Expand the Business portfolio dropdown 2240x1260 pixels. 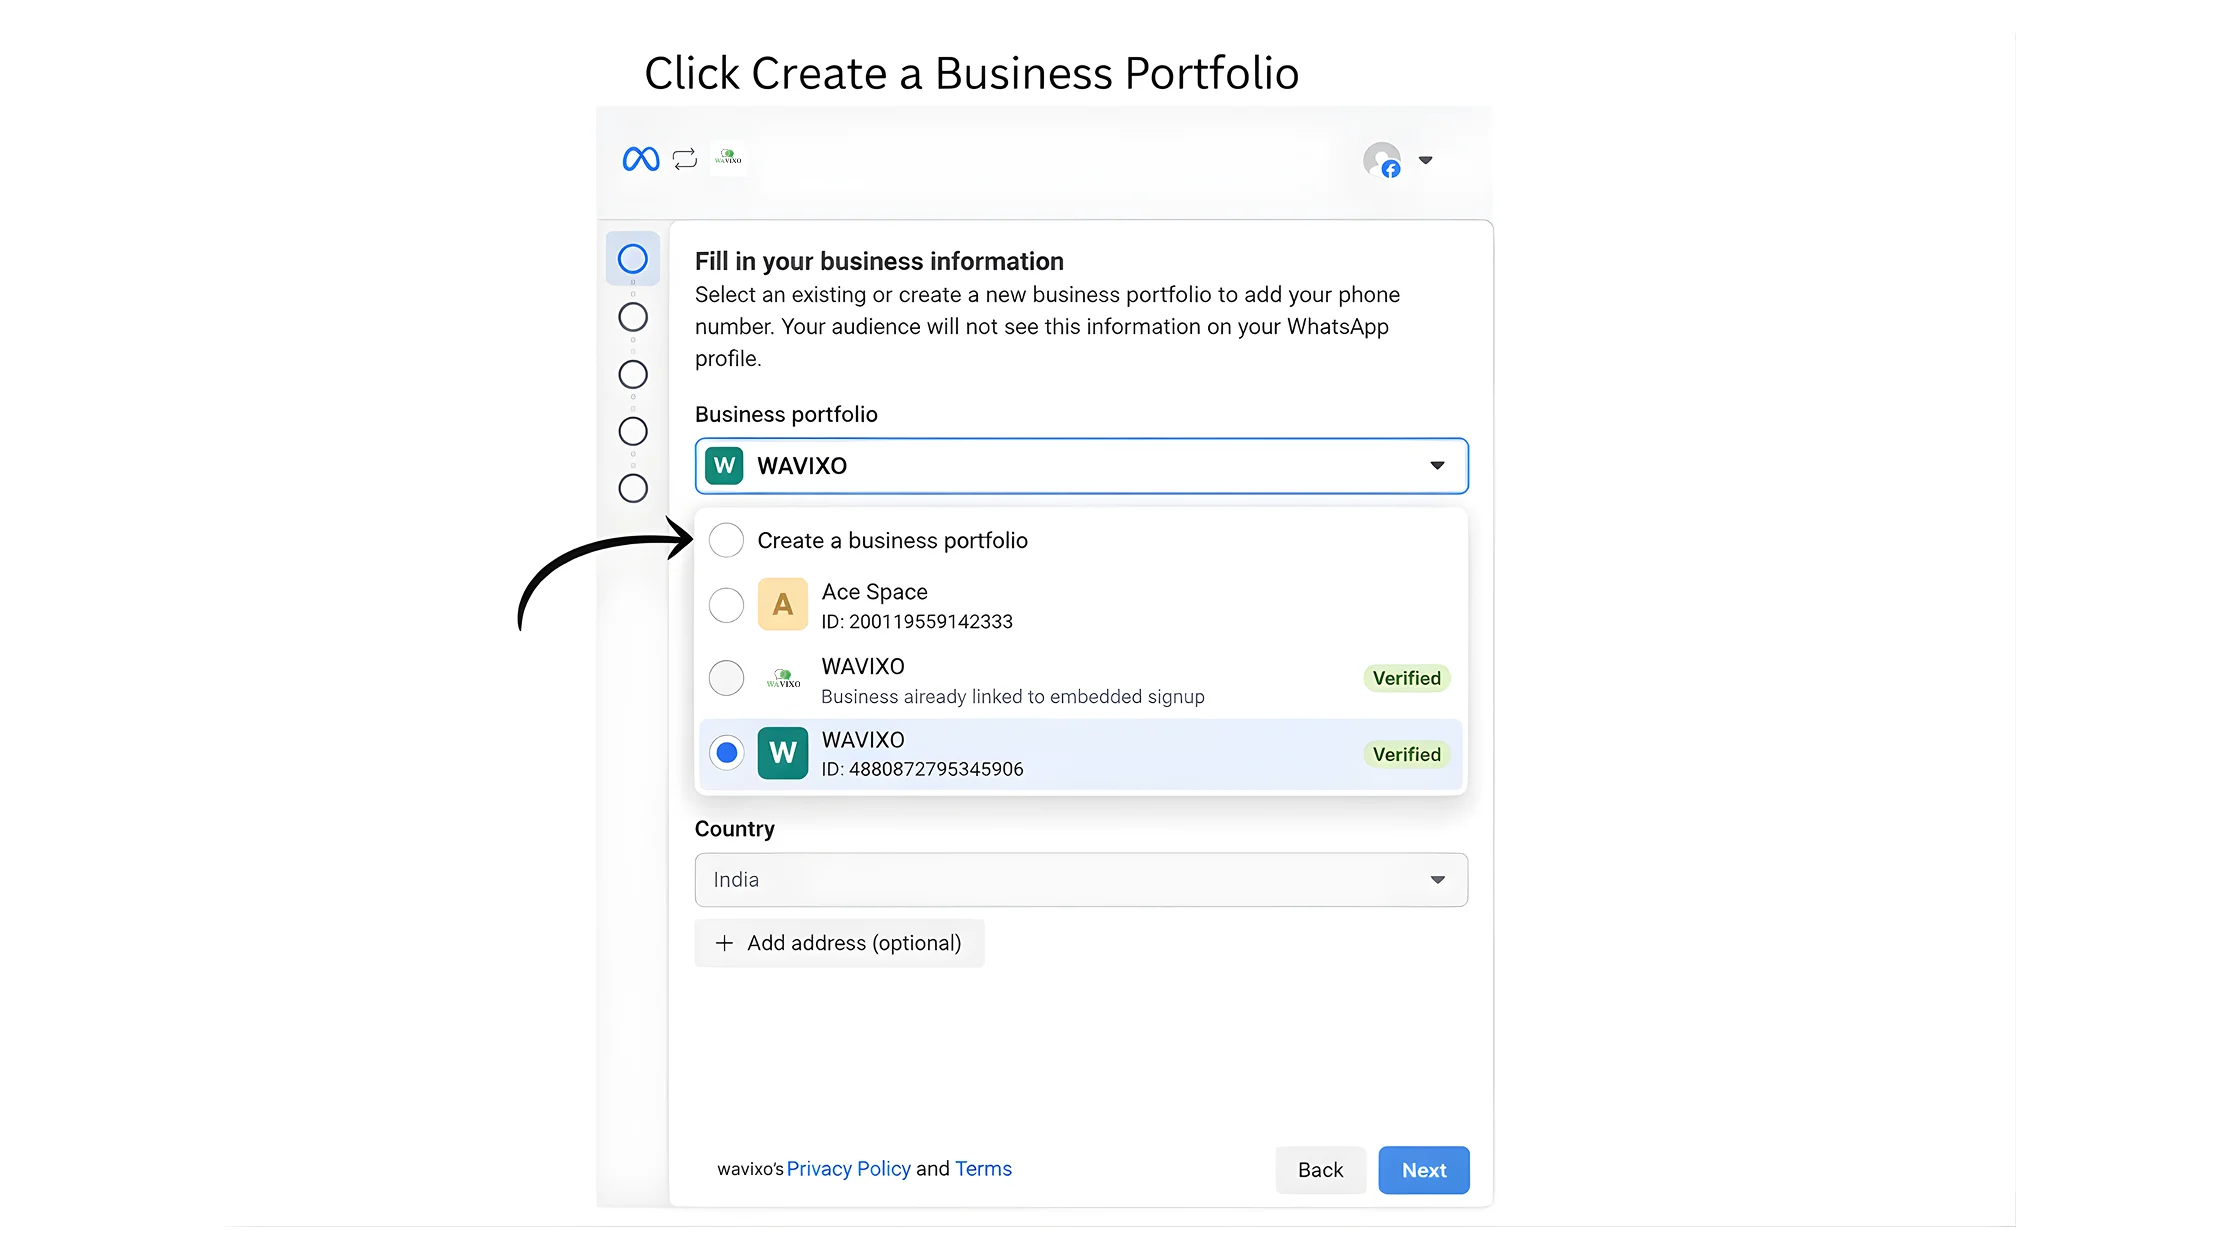1438,465
